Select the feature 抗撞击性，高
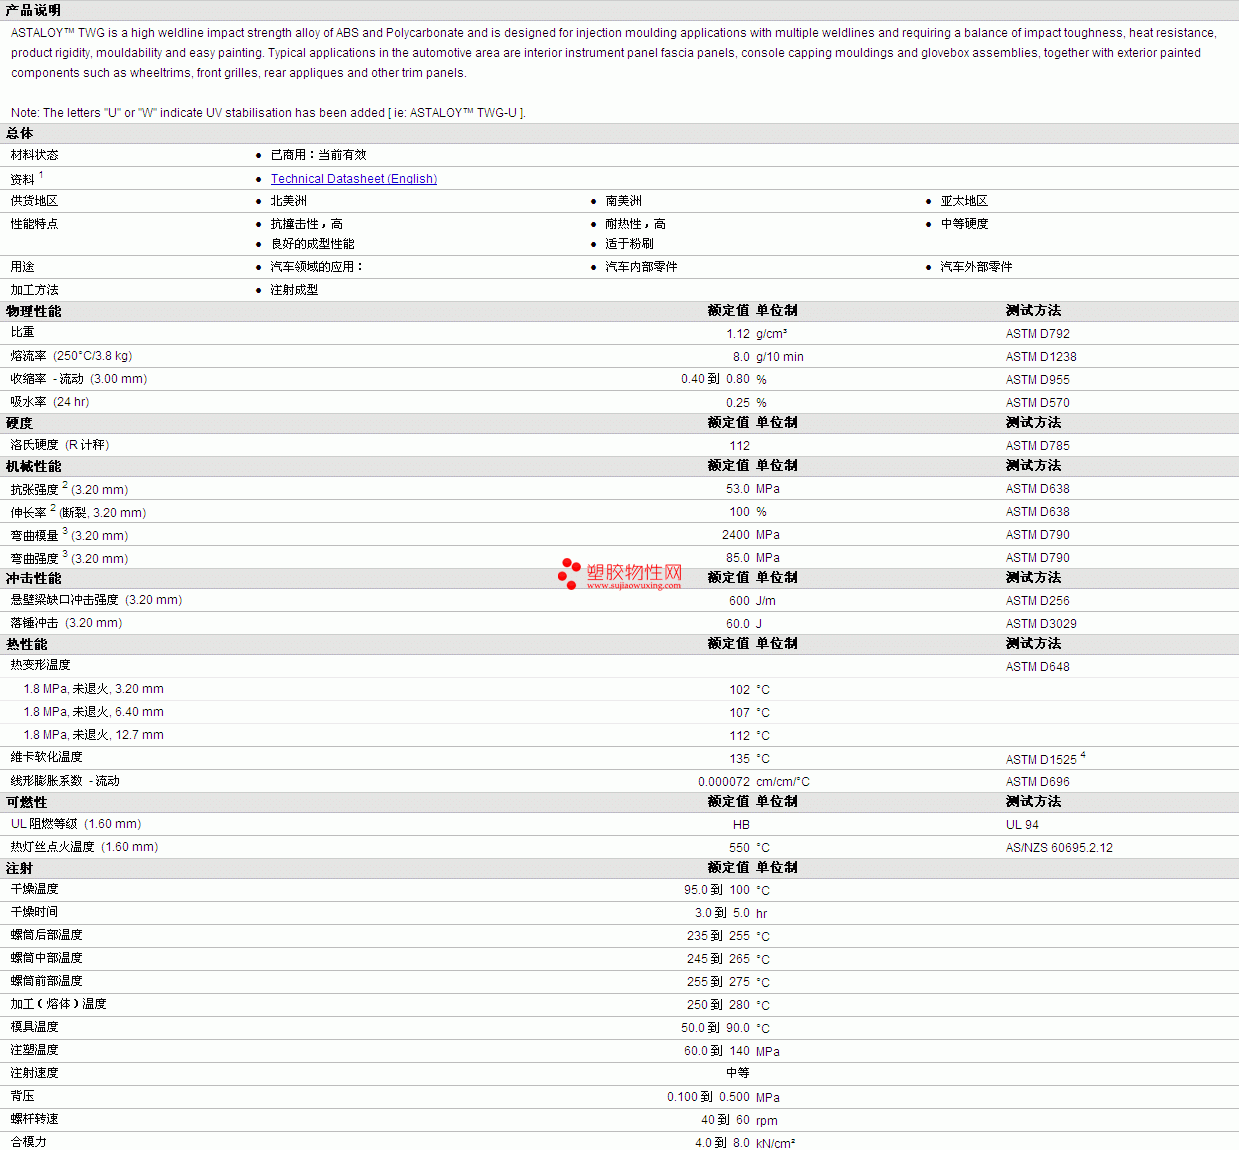This screenshot has height=1150, width=1239. [x=306, y=224]
